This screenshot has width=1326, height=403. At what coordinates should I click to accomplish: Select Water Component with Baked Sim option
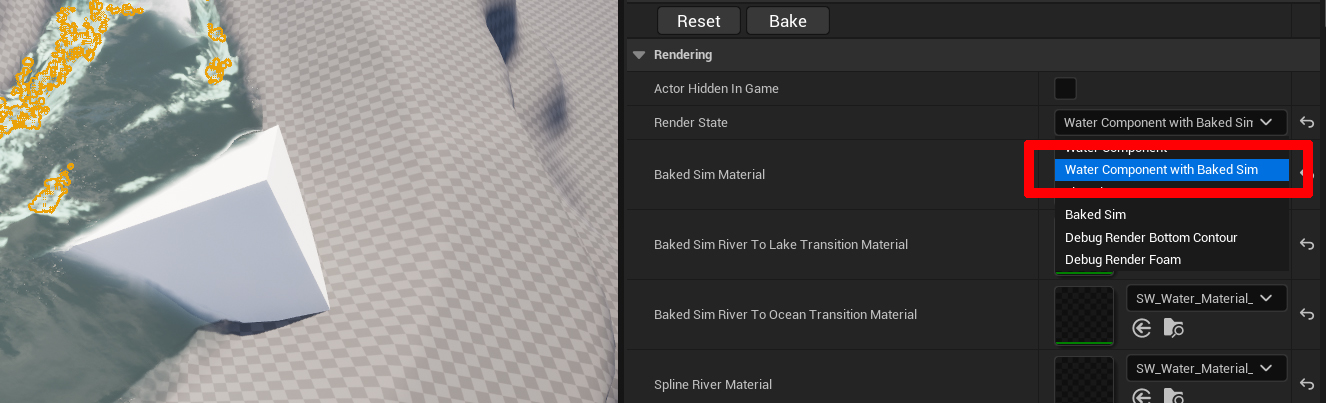1161,170
